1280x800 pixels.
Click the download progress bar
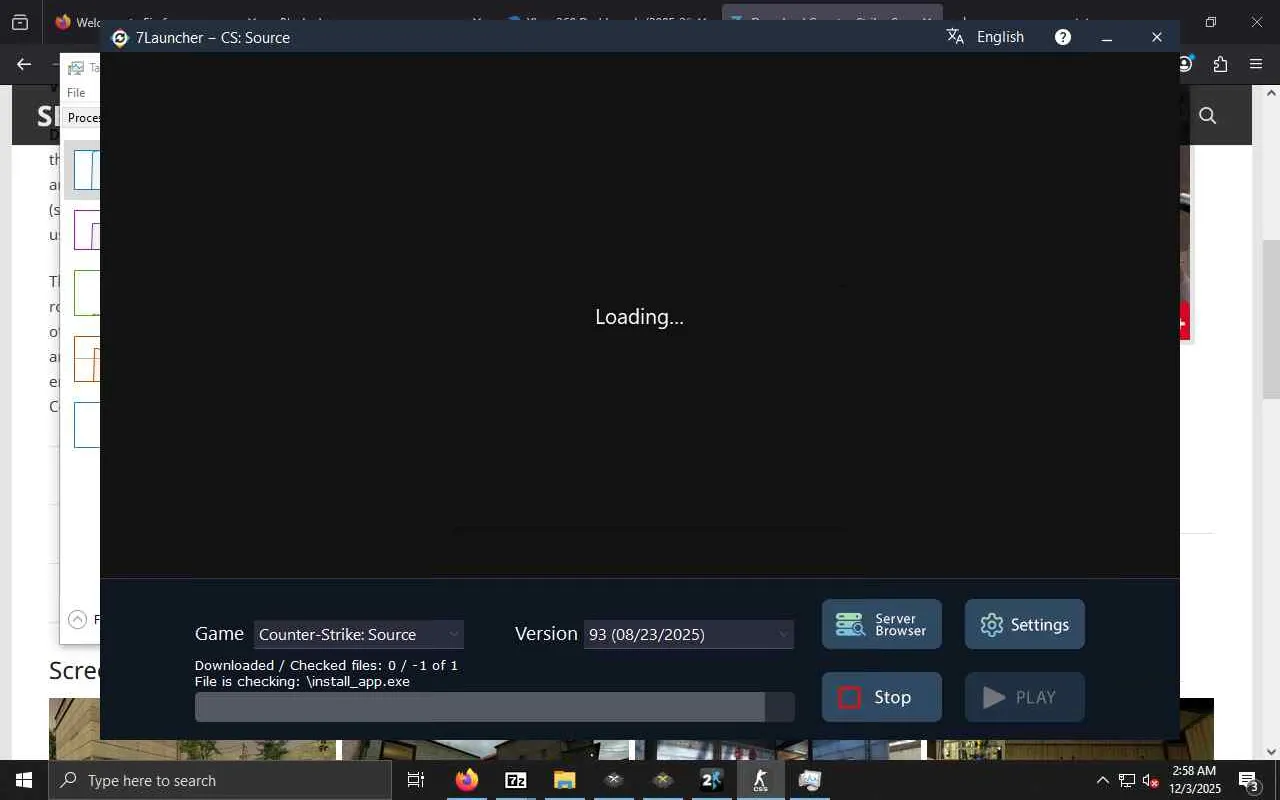(x=495, y=707)
